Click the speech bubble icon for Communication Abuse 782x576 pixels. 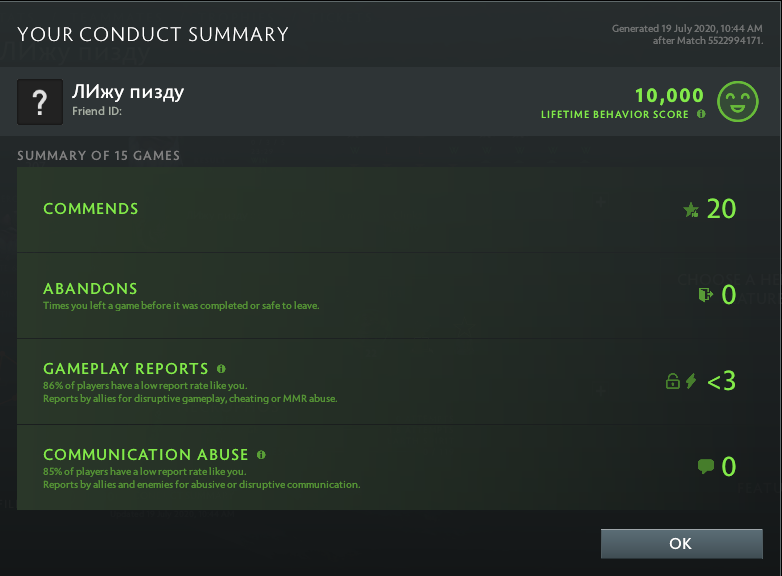pos(705,466)
